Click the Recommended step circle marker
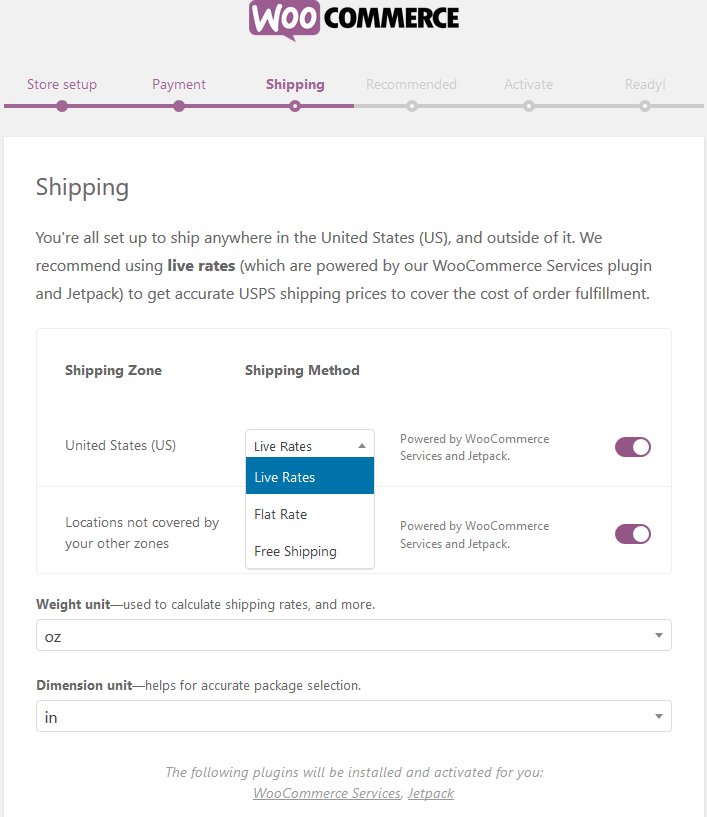707x817 pixels. tap(411, 104)
